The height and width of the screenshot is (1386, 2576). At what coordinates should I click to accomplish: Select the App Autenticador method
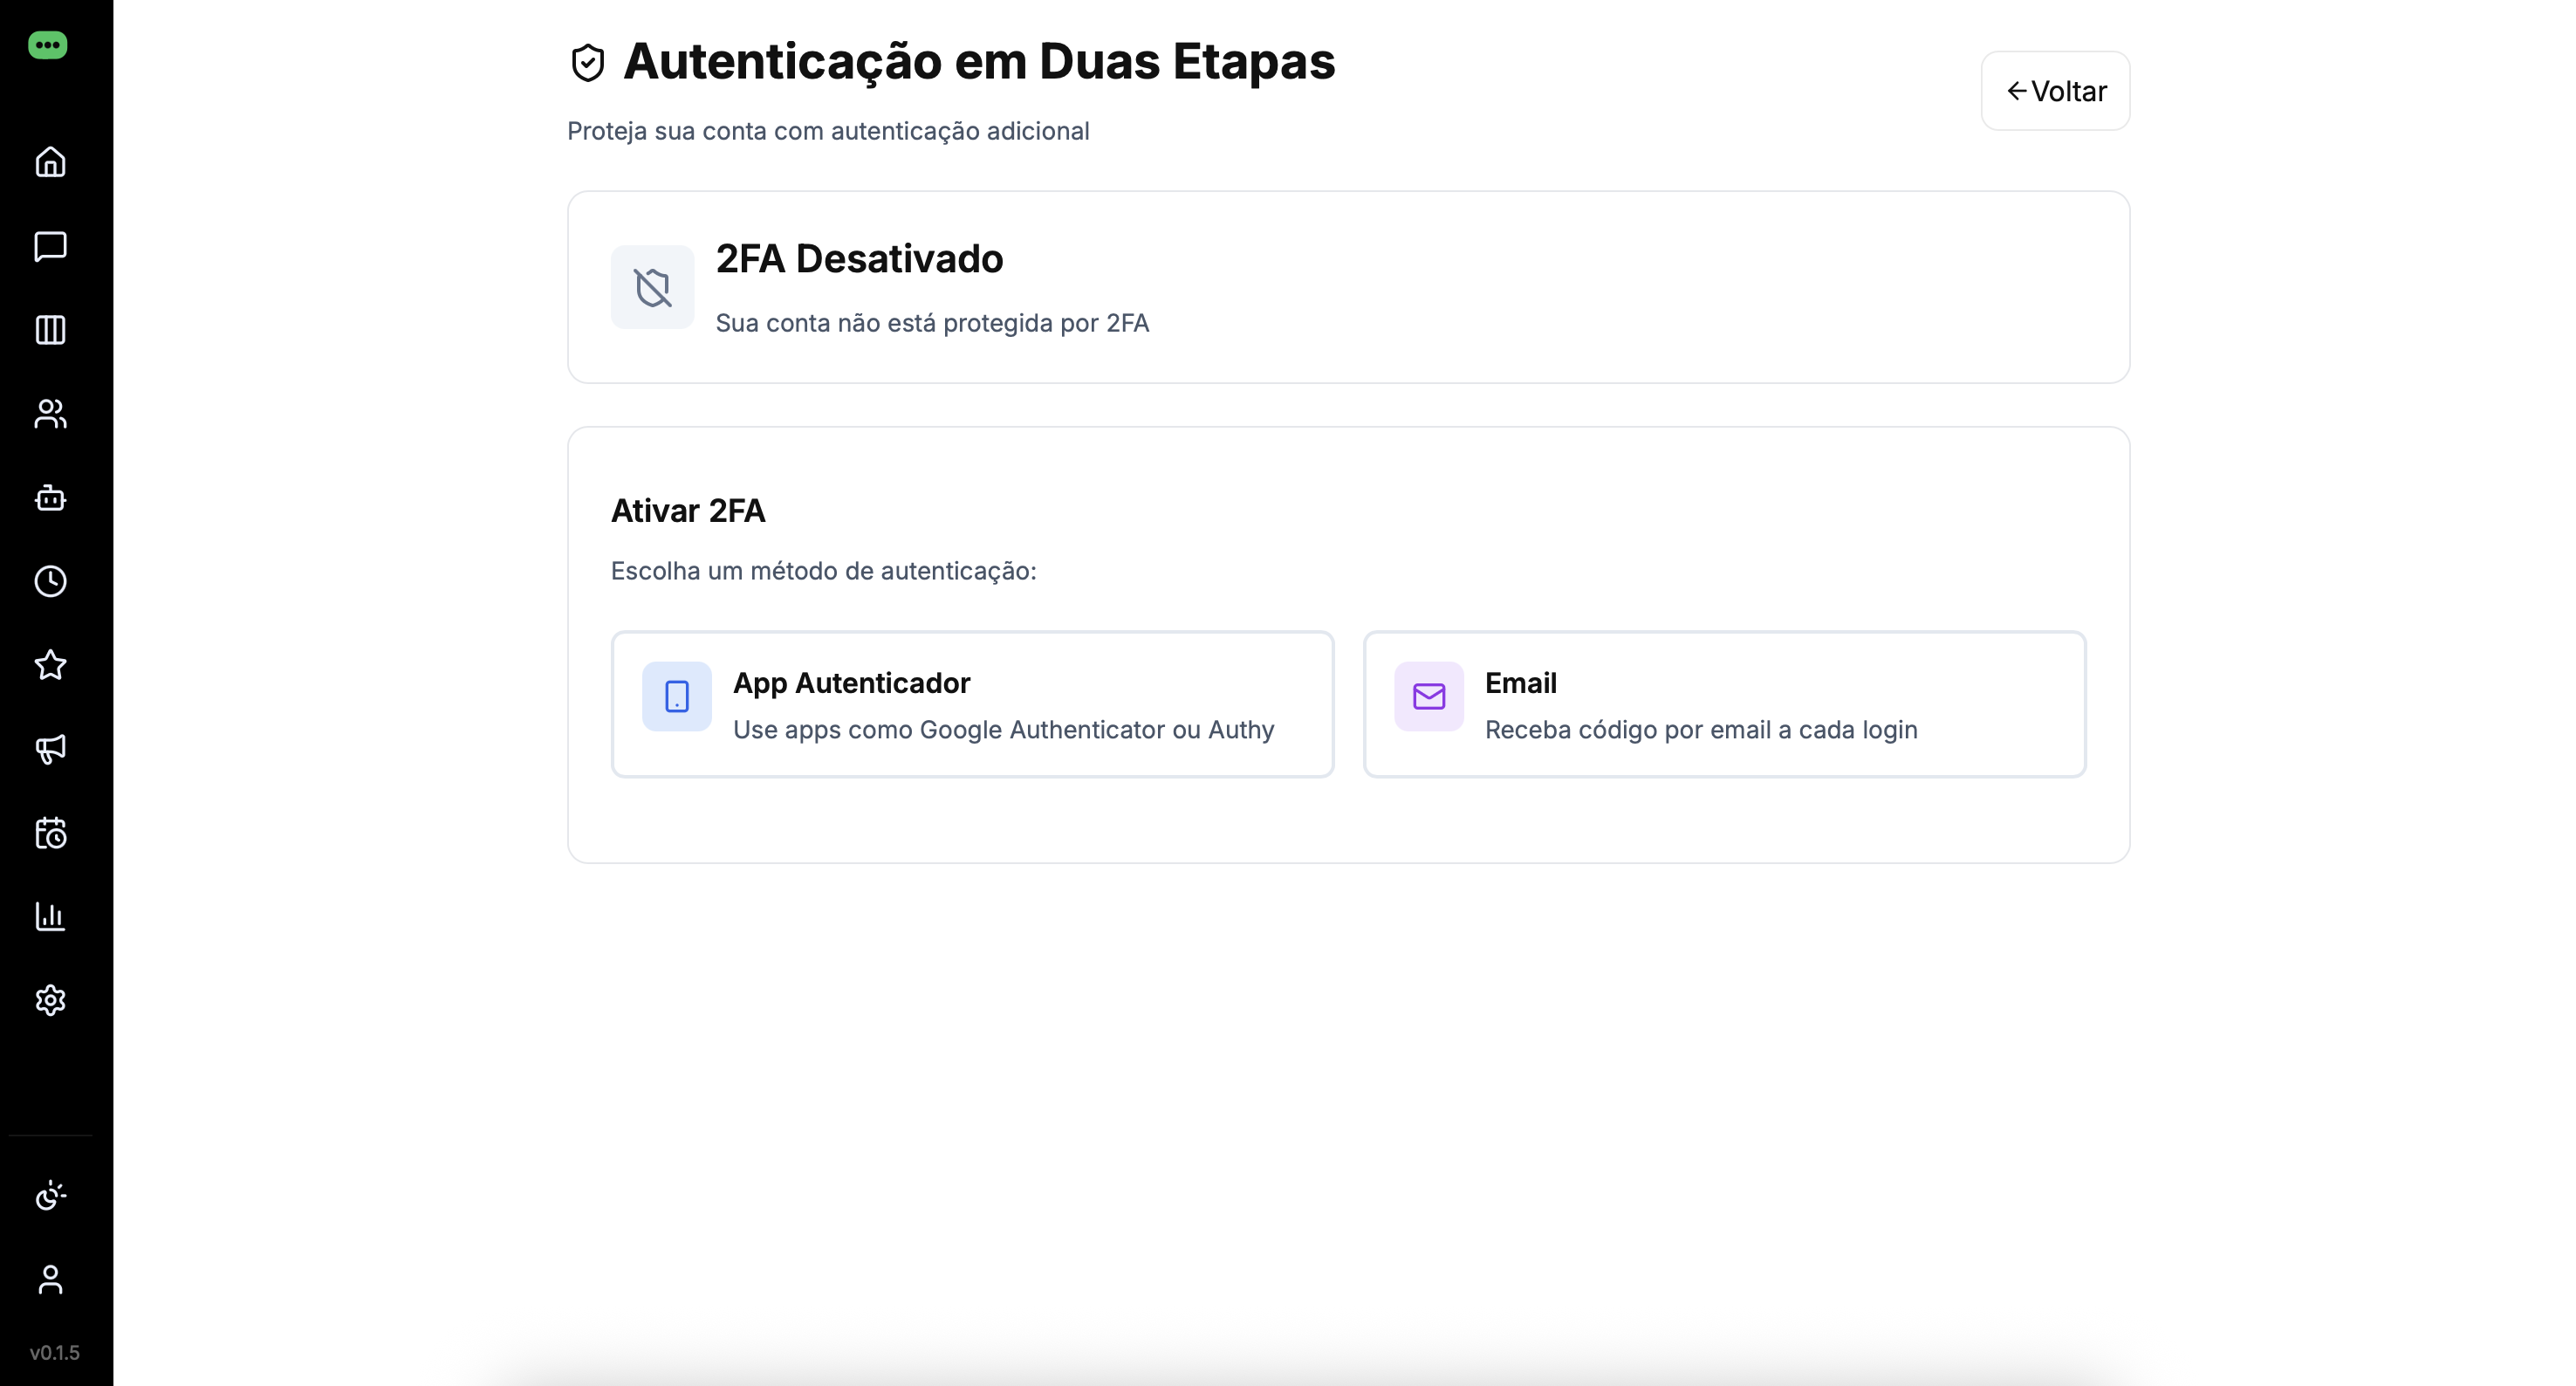[972, 704]
